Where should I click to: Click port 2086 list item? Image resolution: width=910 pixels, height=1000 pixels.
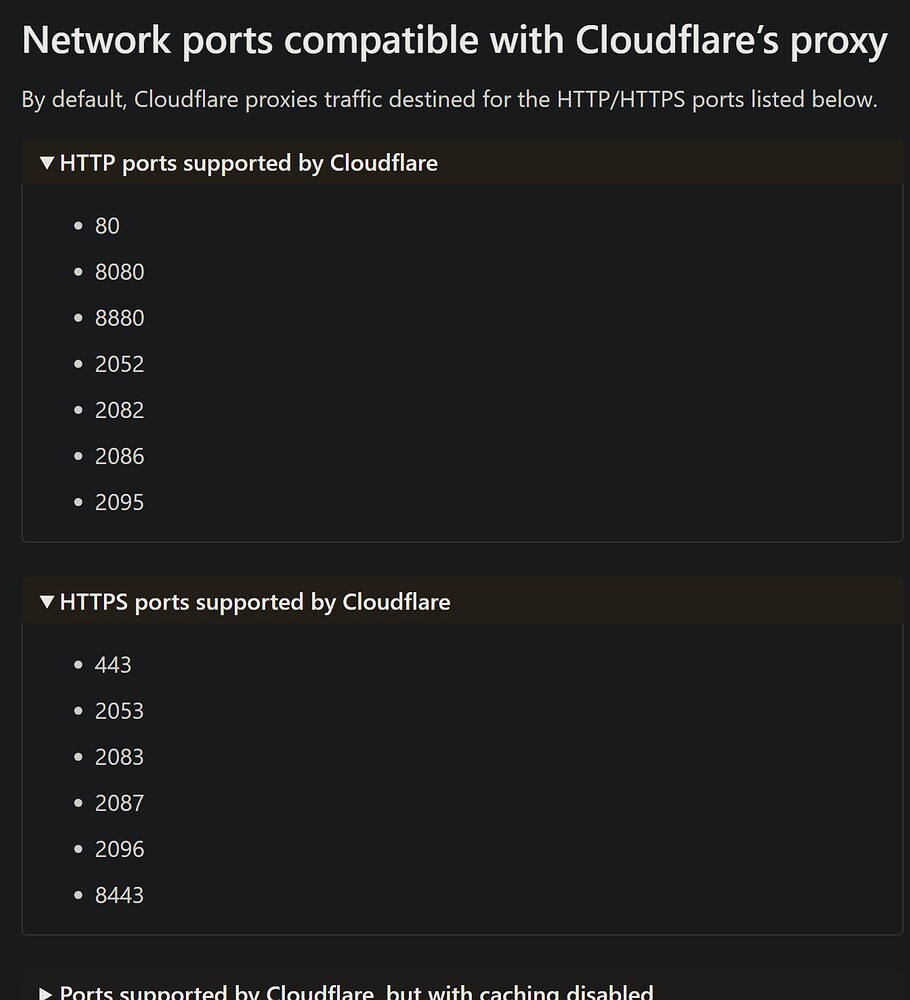(x=119, y=456)
